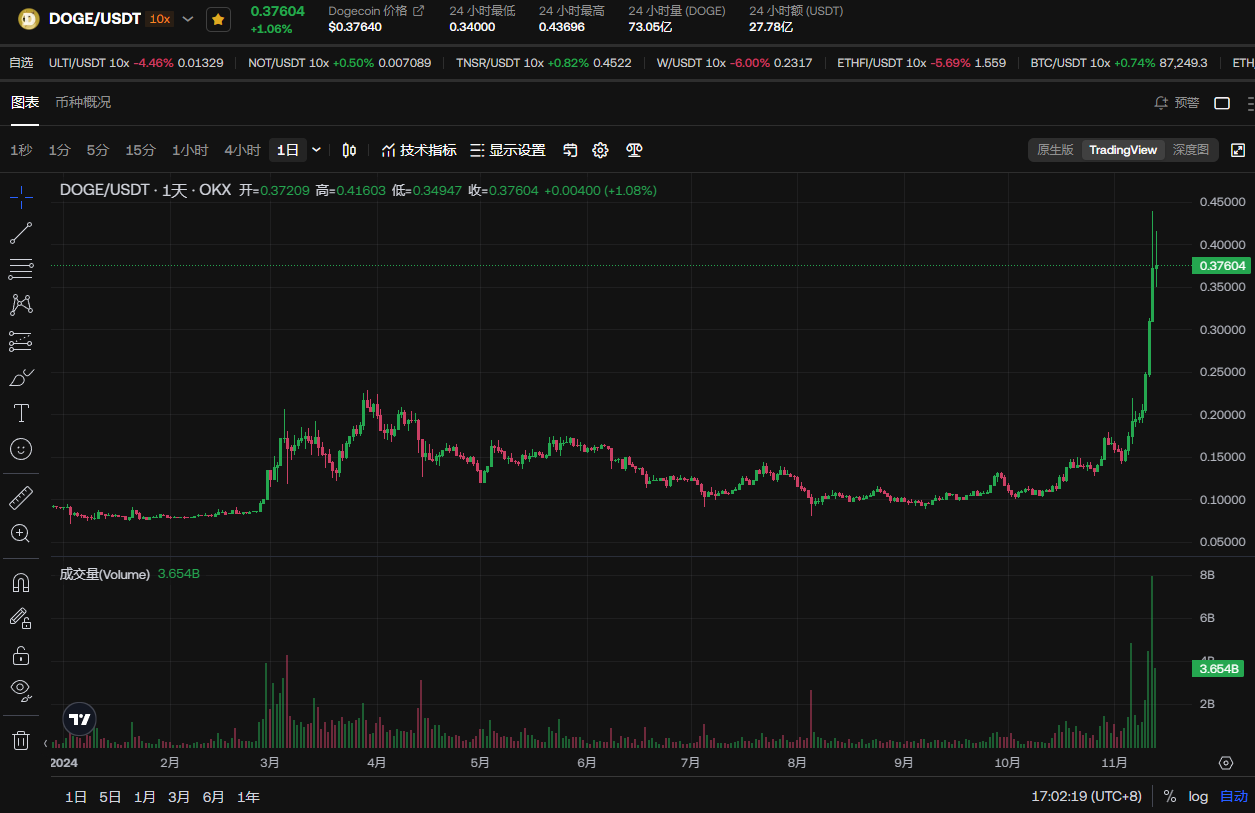Select the crosshair cursor tool
Viewport: 1255px width, 813px height.
21,196
